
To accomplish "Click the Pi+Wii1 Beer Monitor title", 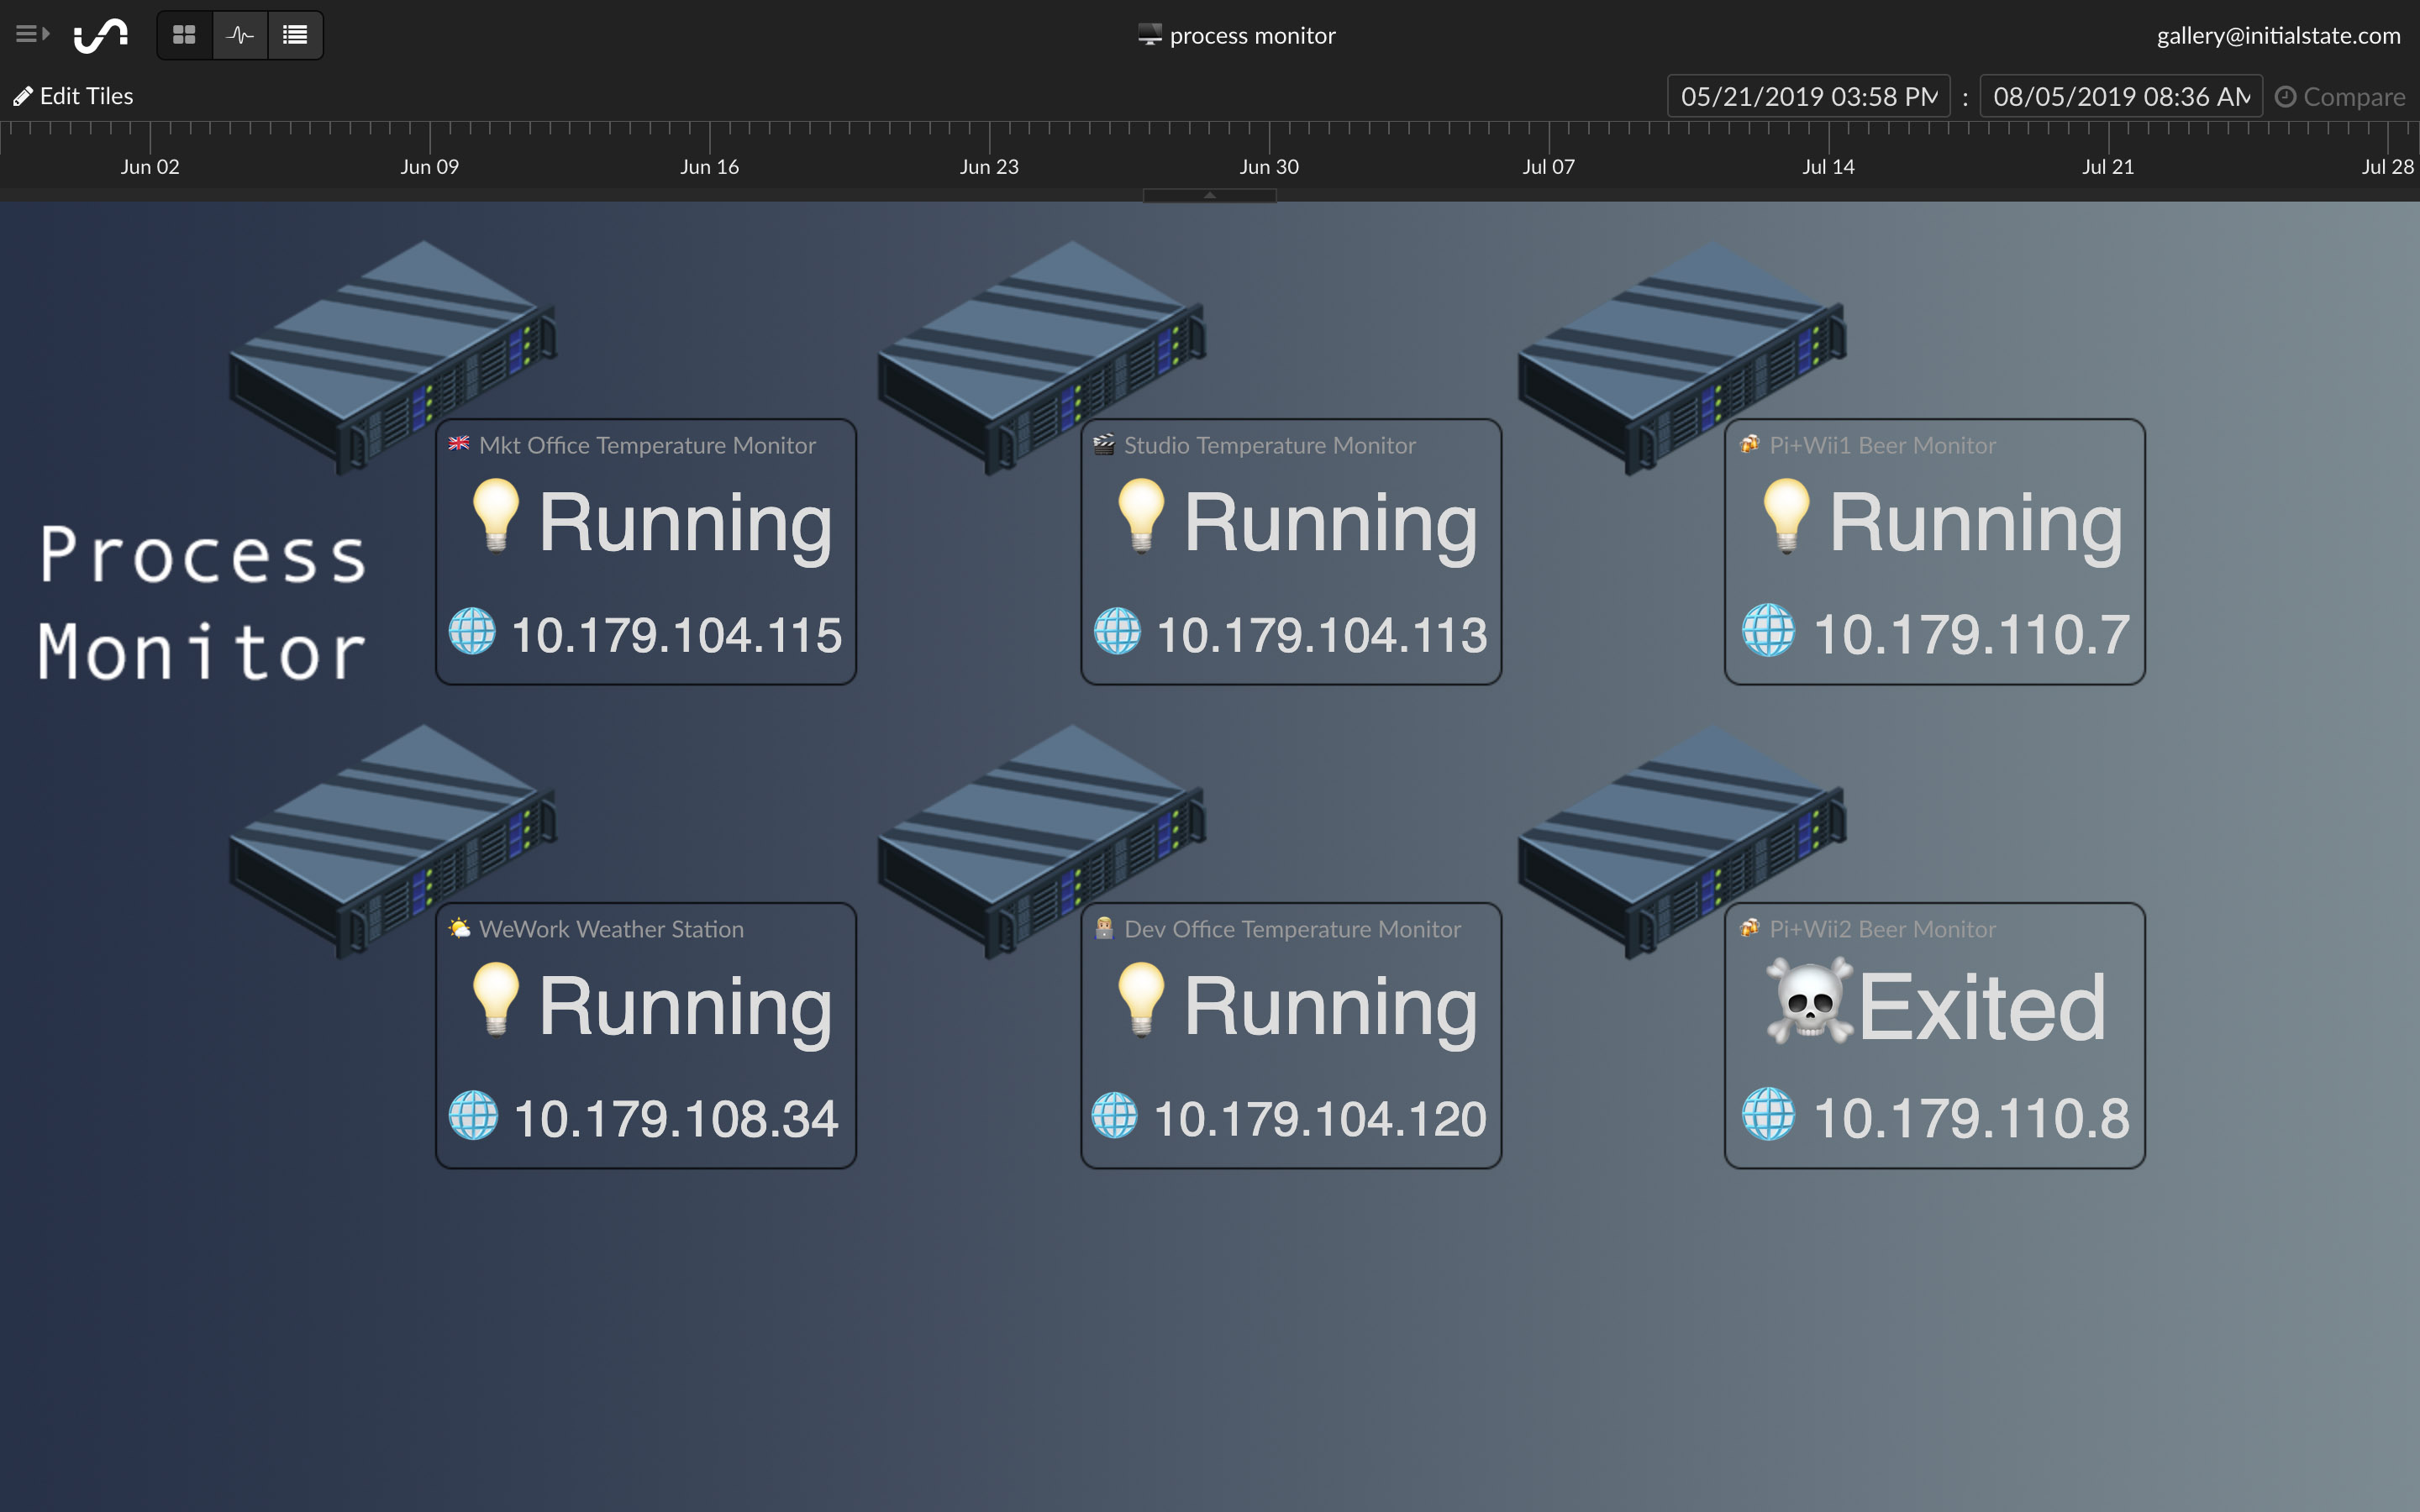I will click(1881, 446).
